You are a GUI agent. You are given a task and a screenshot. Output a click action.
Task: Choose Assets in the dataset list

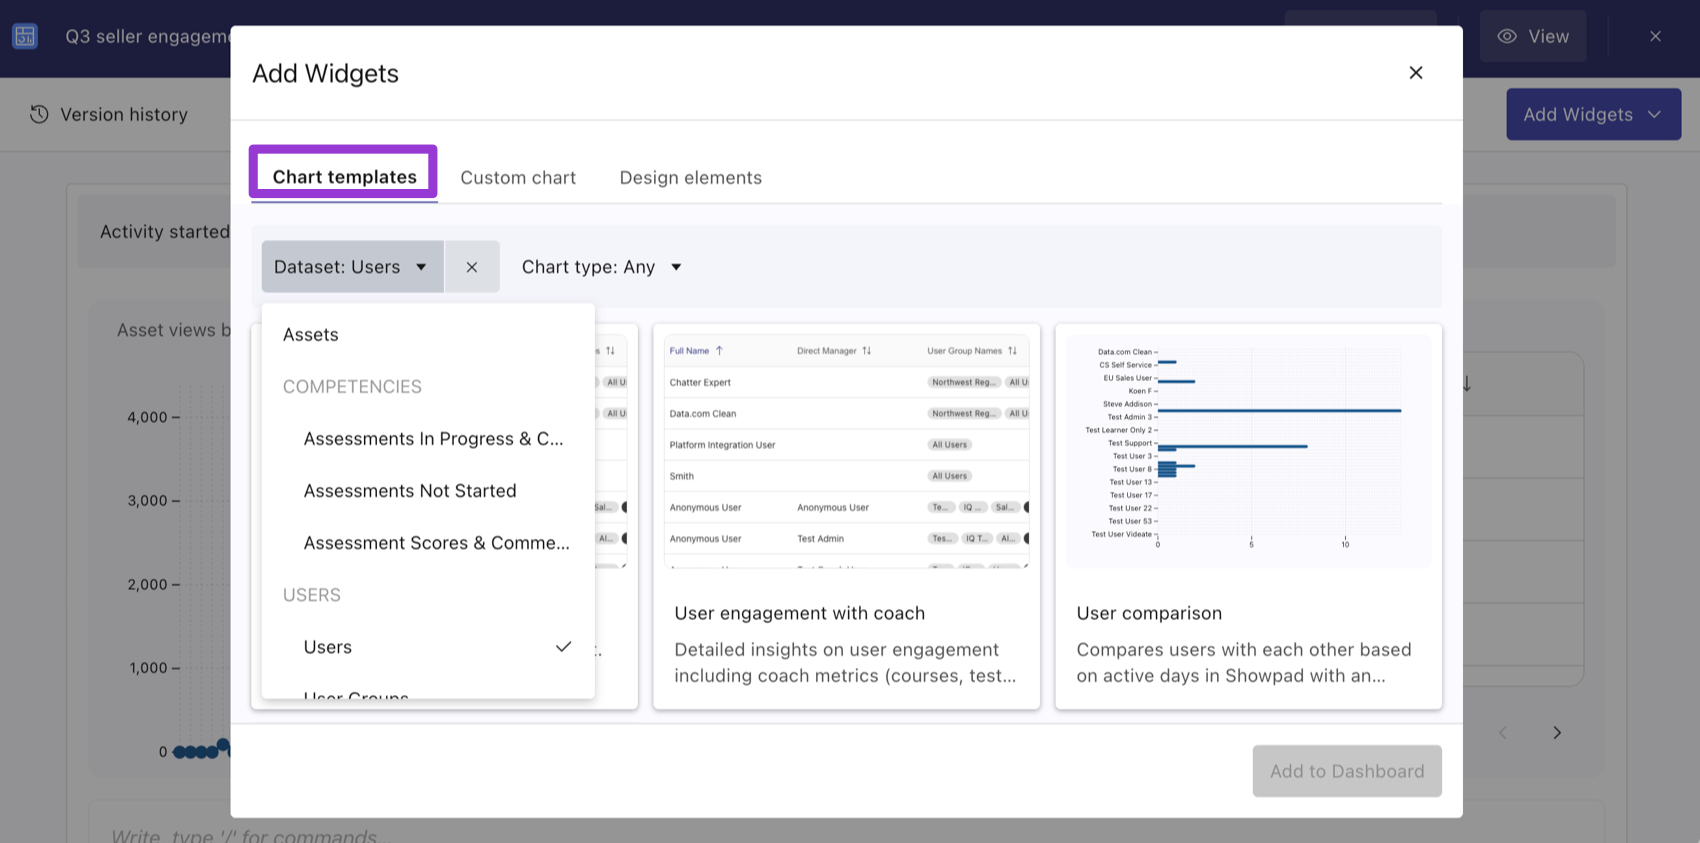[x=428, y=335]
